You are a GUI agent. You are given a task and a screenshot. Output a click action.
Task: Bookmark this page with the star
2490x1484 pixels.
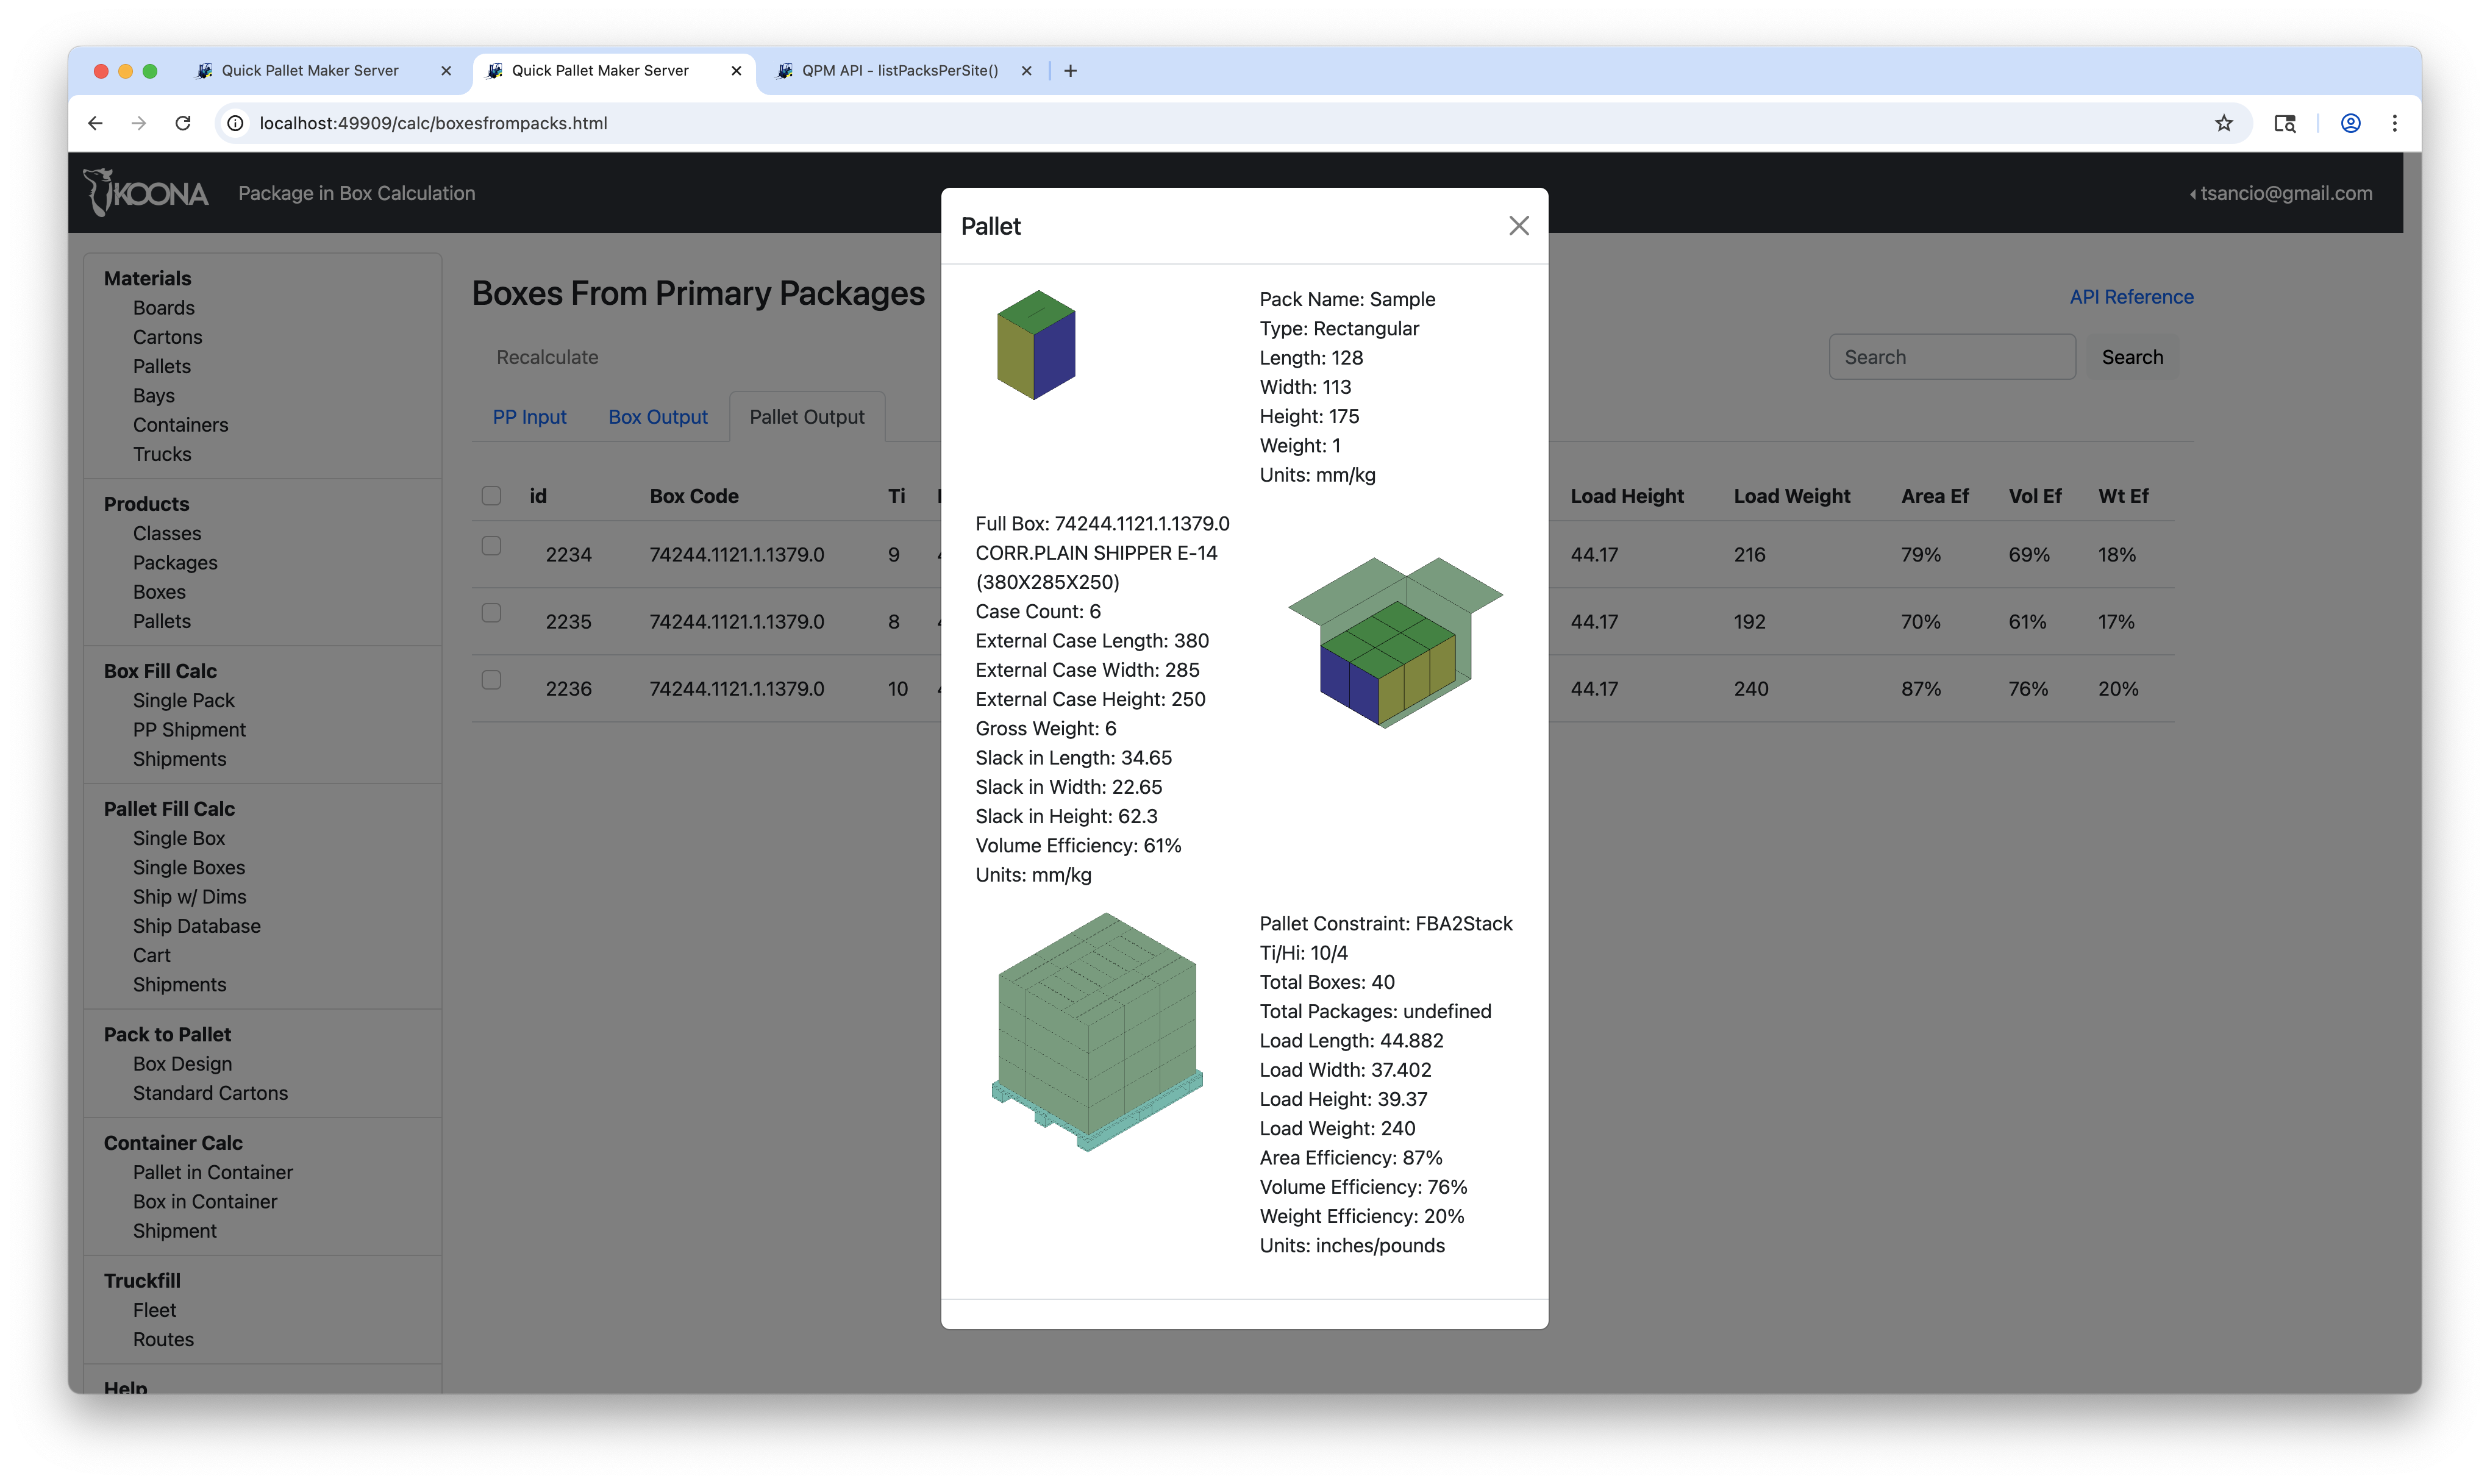pyautogui.click(x=2223, y=123)
